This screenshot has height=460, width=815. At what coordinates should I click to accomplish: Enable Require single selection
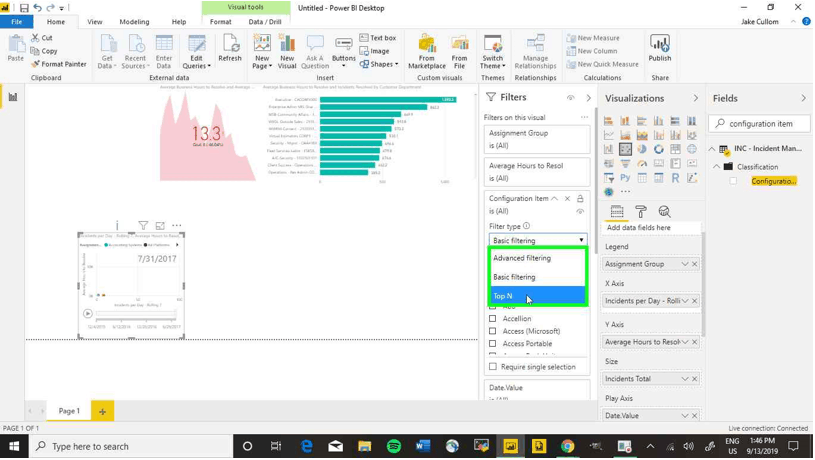[x=493, y=367]
